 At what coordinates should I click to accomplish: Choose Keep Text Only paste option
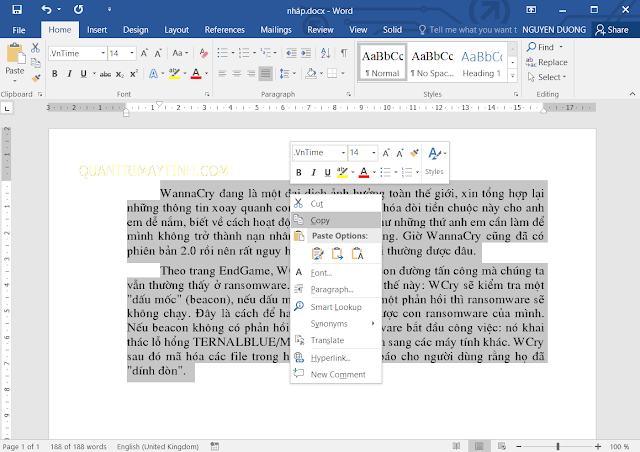357,254
